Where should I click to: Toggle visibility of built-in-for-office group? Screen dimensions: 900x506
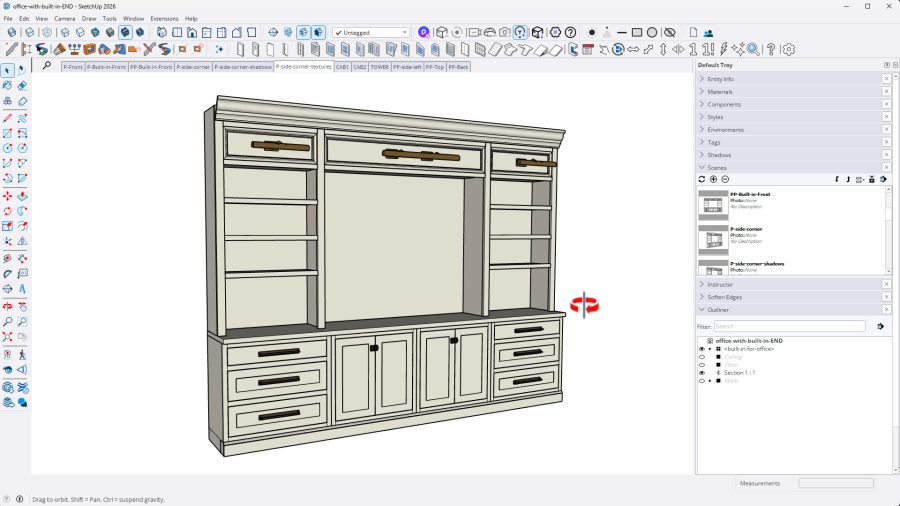tap(701, 349)
